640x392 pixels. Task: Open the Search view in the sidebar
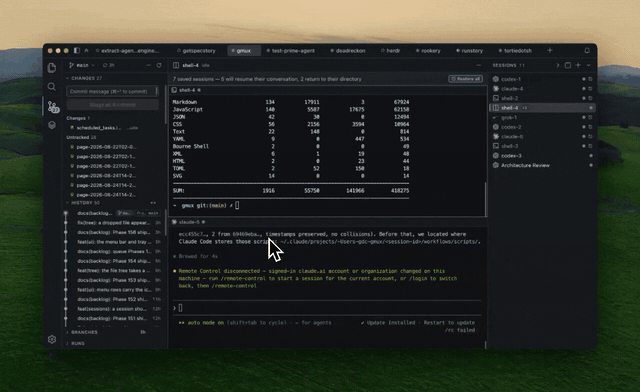52,87
